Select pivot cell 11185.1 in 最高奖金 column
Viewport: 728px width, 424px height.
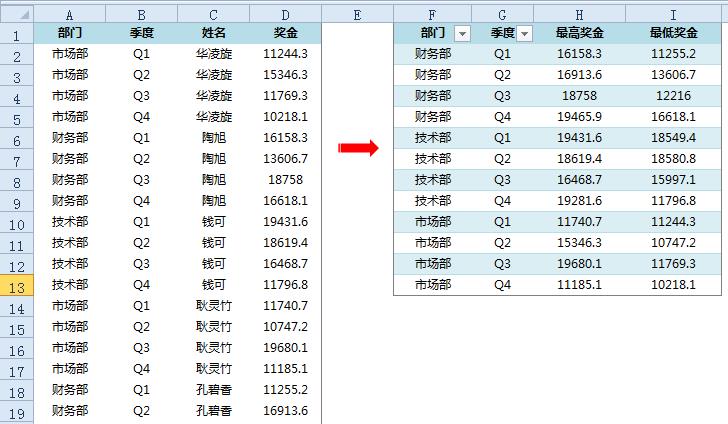click(579, 285)
